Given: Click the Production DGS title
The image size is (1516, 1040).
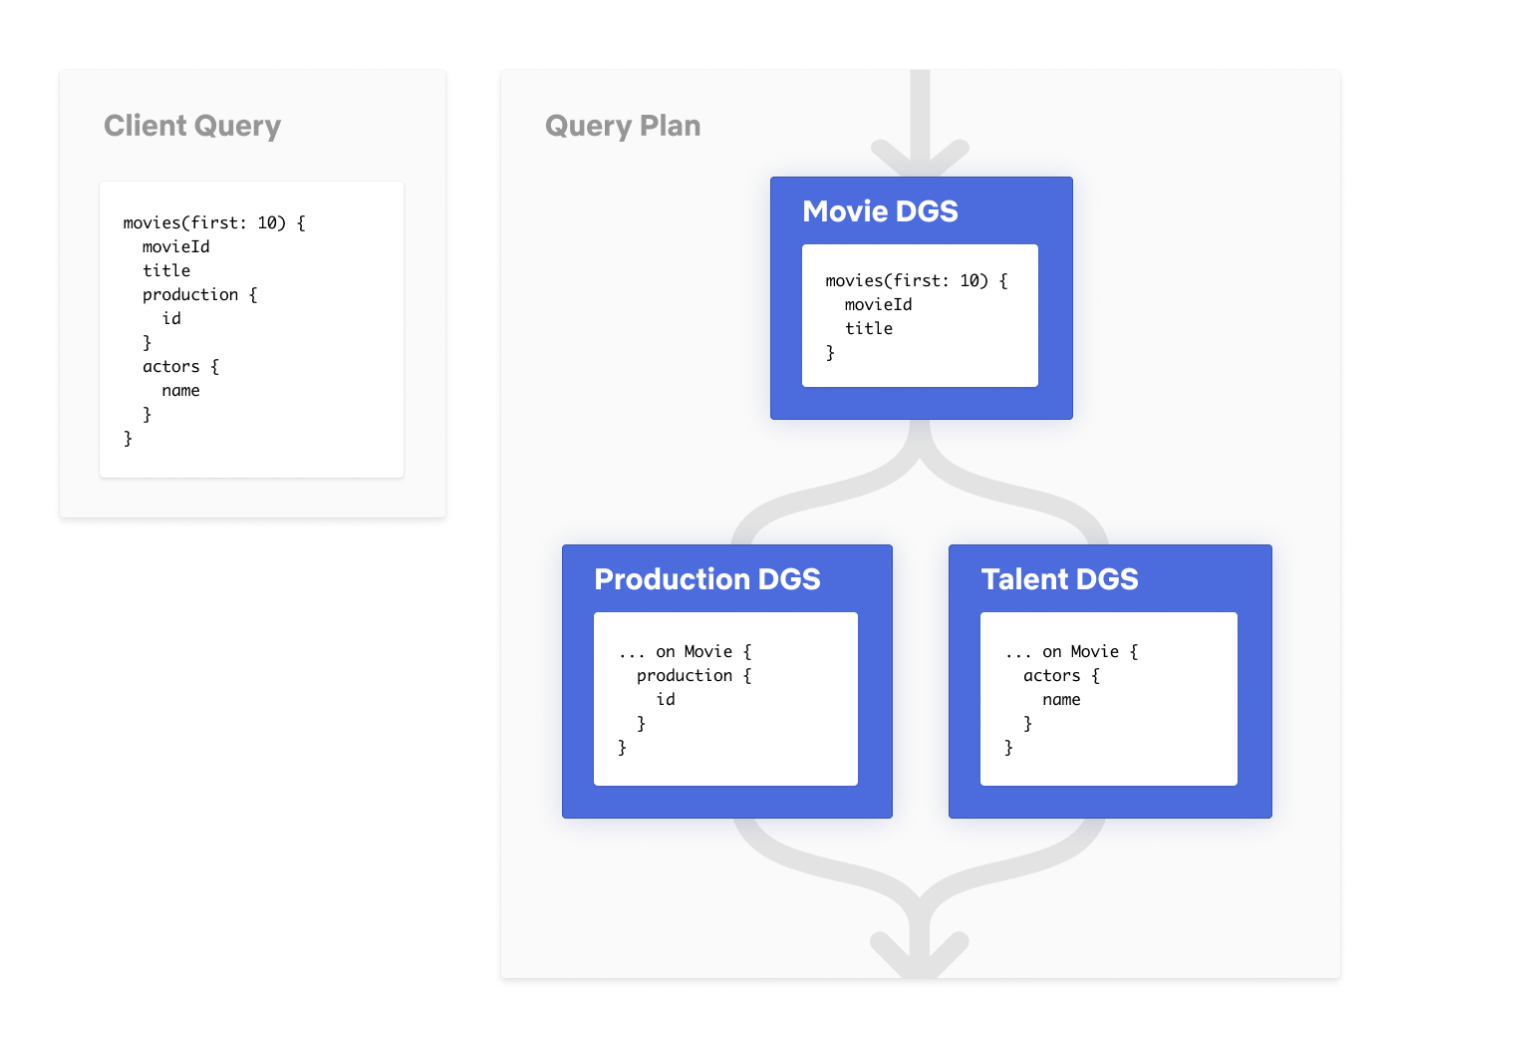Looking at the screenshot, I should (x=707, y=579).
